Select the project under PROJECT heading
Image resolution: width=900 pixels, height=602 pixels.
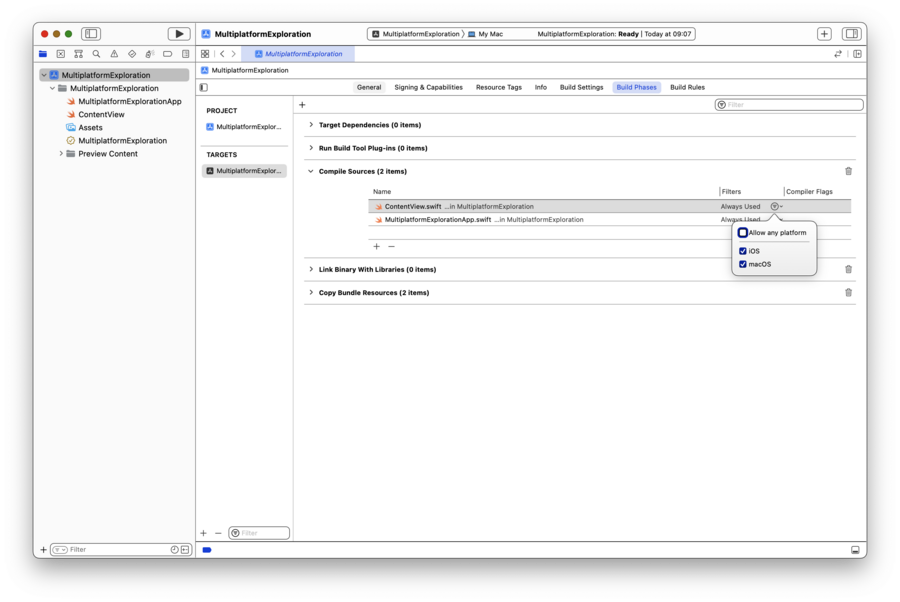point(244,127)
